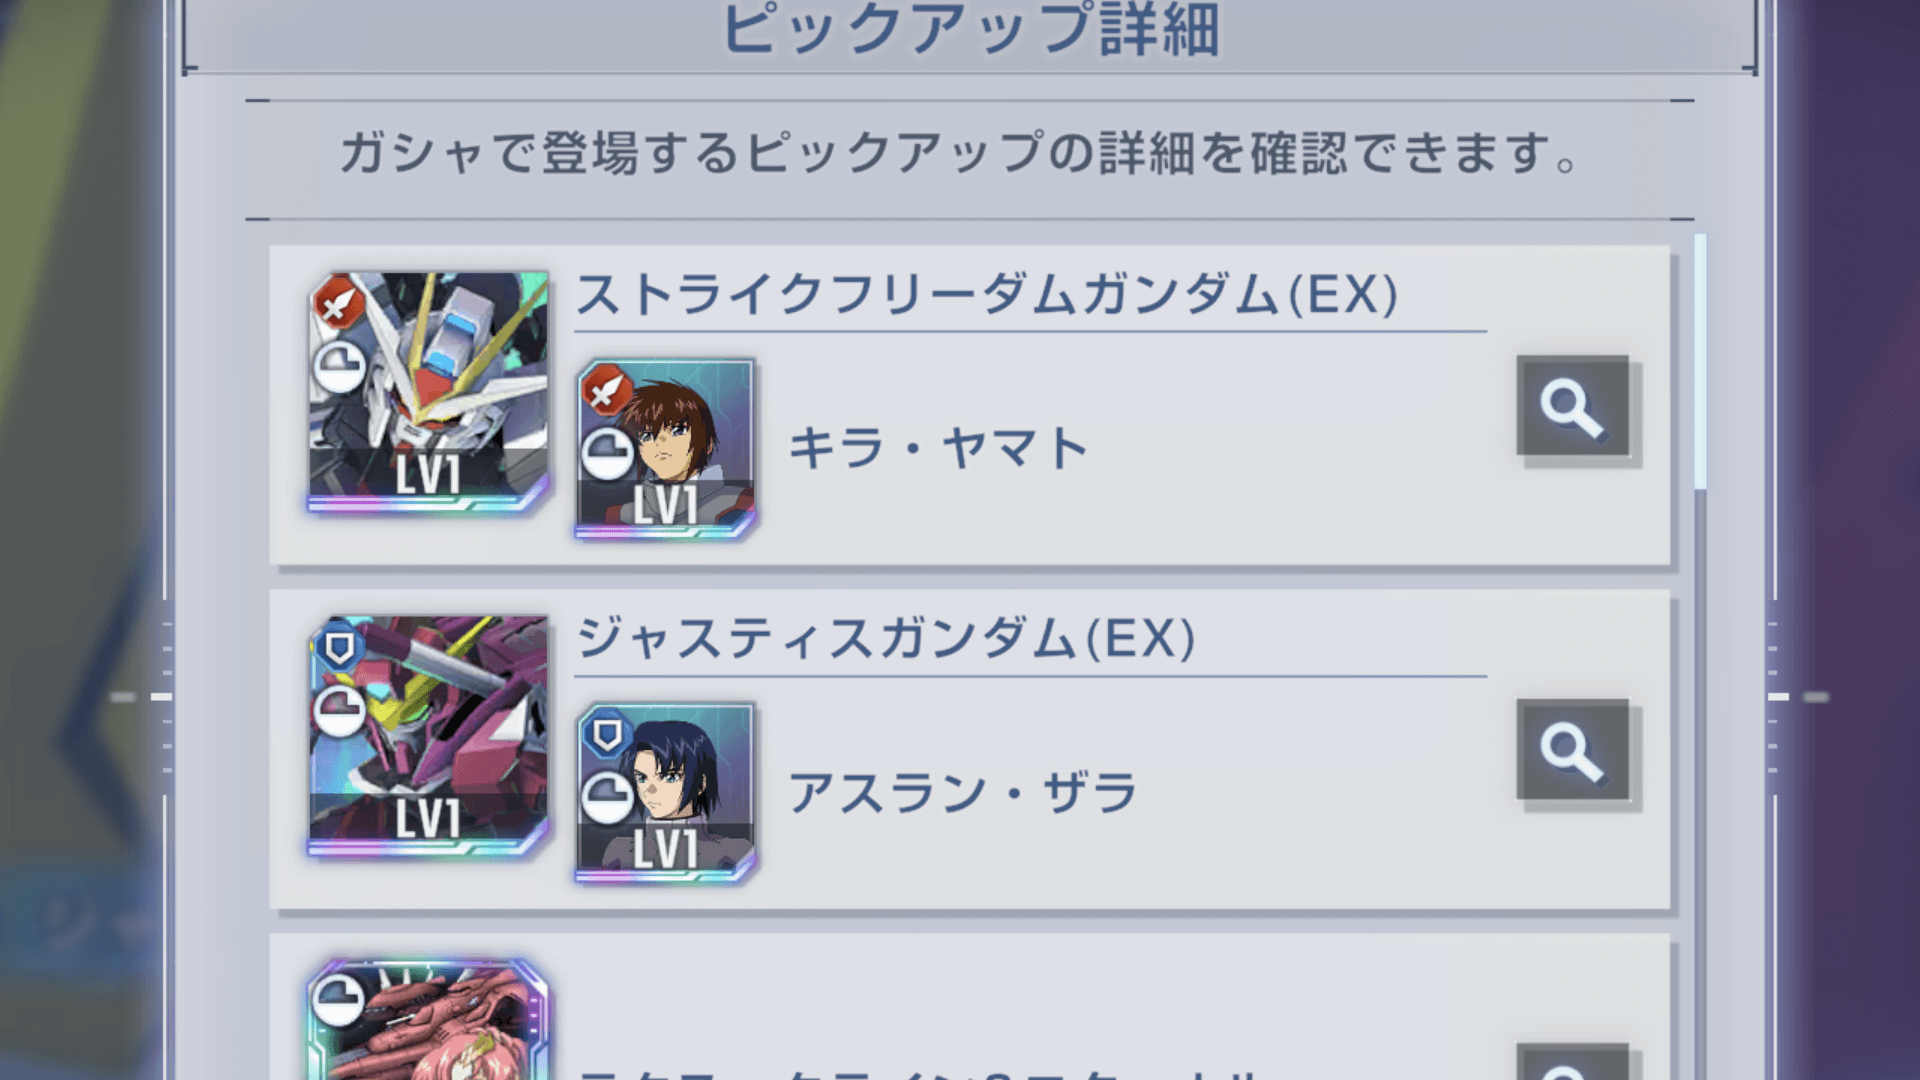The height and width of the screenshot is (1080, 1920).
Task: Click the ストライクフリーダムガンダム(EX) name text
Action: 987,296
